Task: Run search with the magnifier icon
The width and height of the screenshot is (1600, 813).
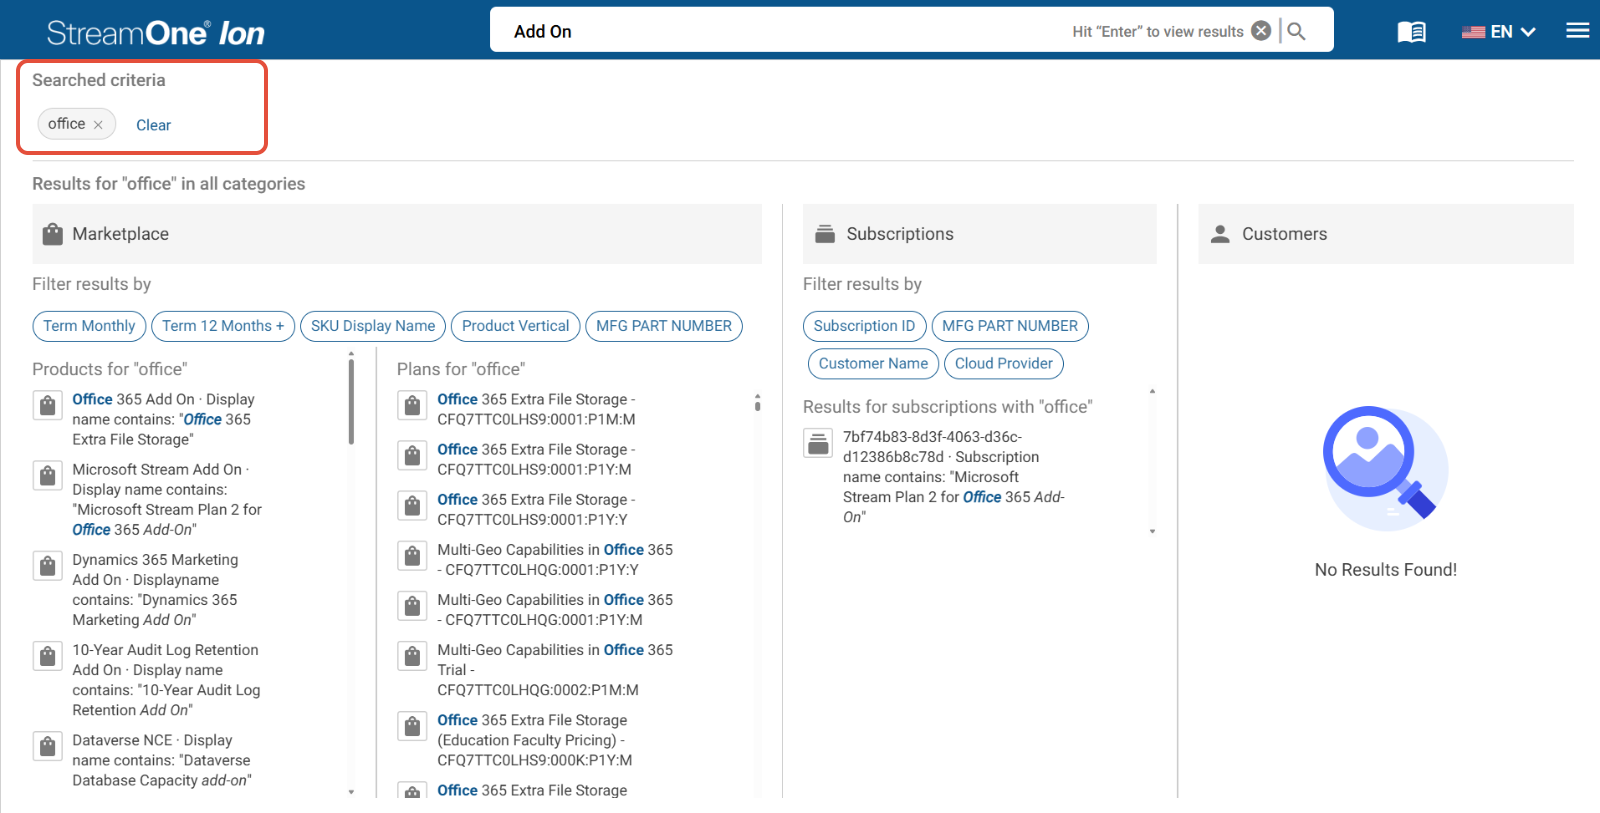Action: [x=1296, y=31]
